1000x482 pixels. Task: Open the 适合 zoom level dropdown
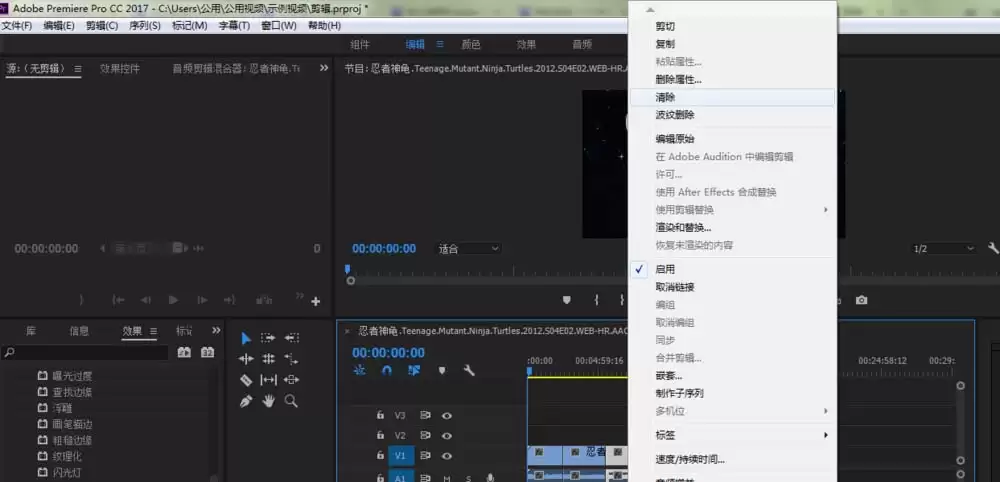[468, 249]
